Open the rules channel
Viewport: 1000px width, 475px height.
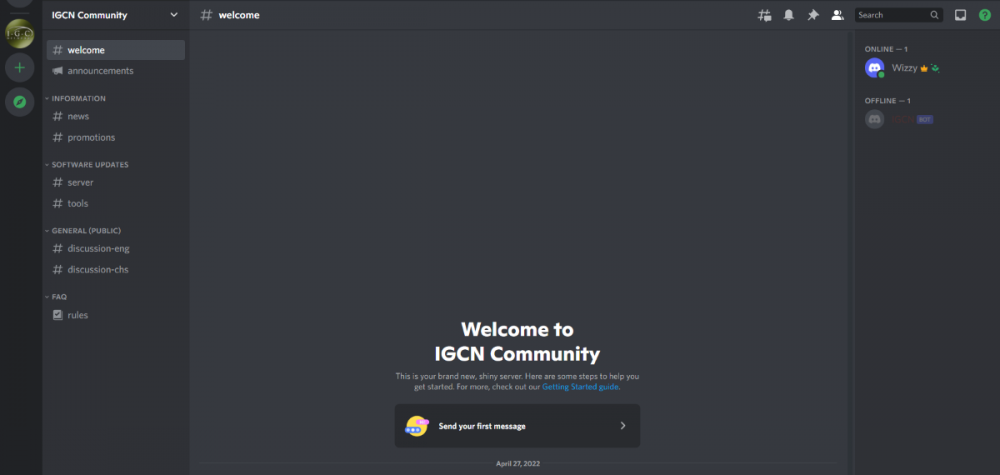point(116,315)
